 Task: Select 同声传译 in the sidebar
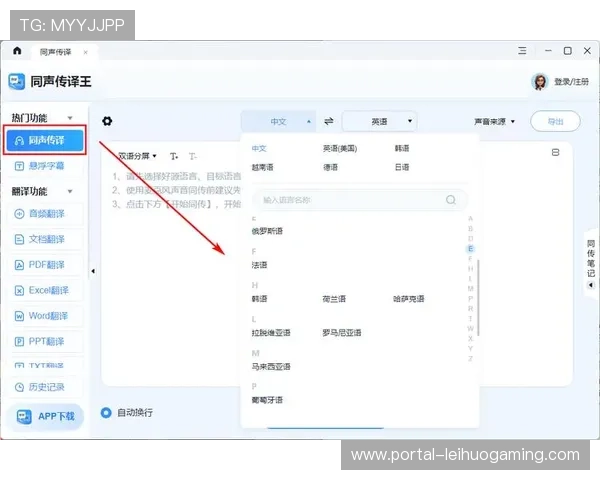pos(45,140)
